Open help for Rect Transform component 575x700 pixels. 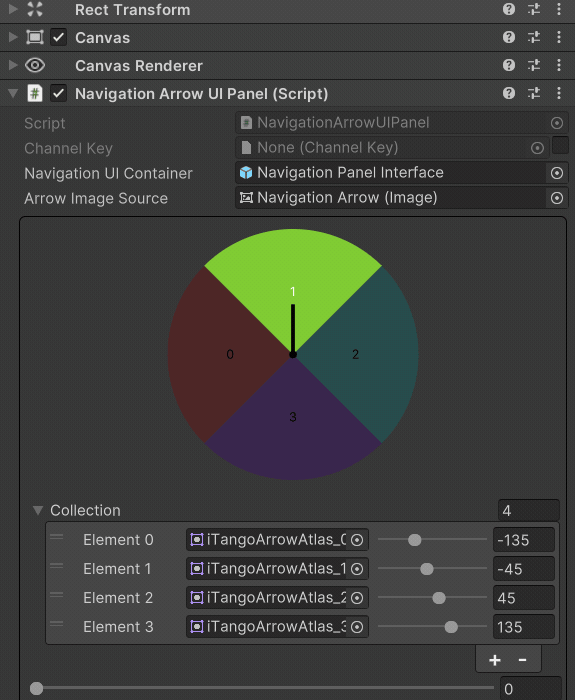click(508, 9)
